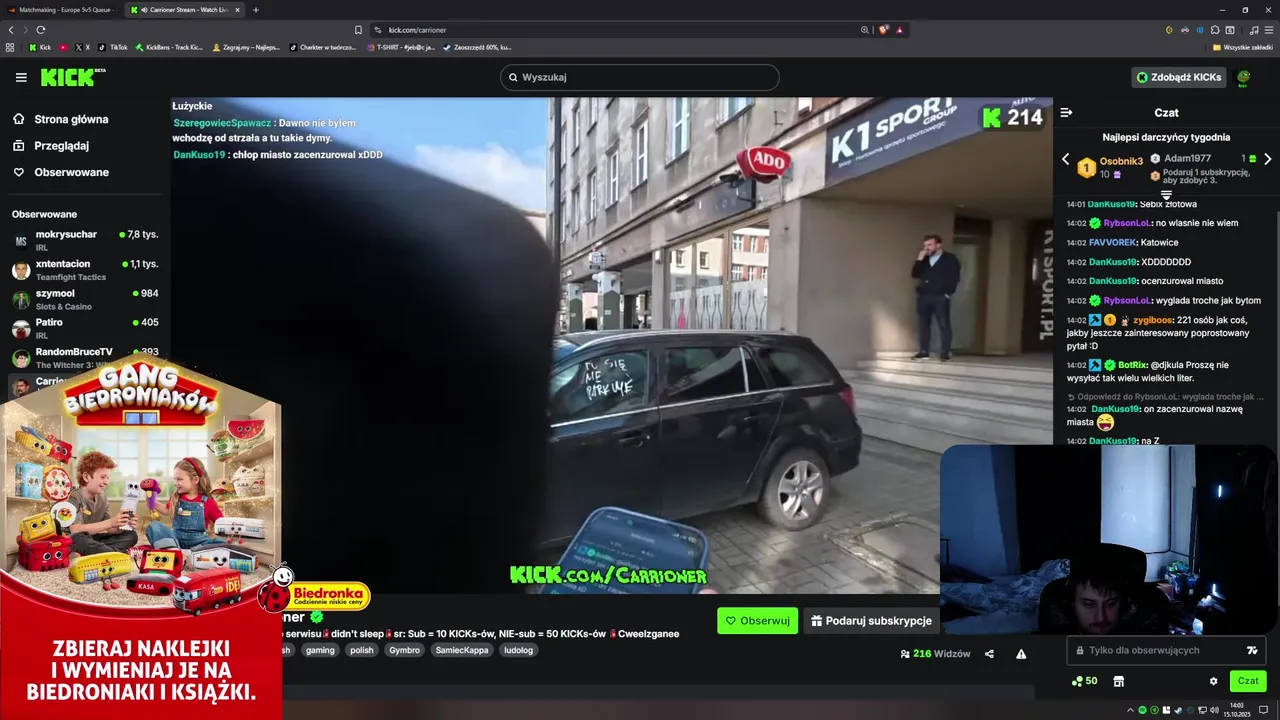
Task: Click Adam1977 gifter name
Action: [x=1187, y=158]
